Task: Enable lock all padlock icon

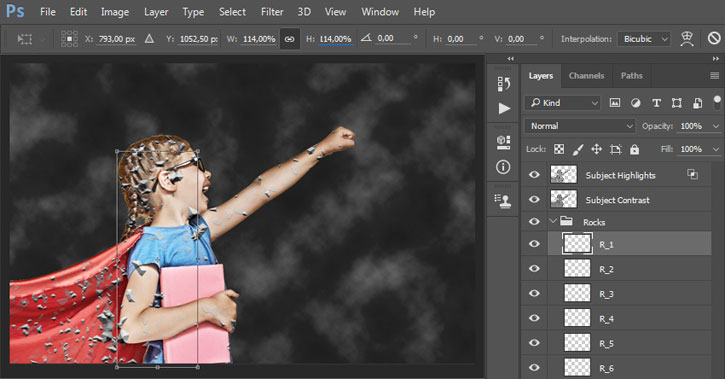Action: pyautogui.click(x=634, y=149)
